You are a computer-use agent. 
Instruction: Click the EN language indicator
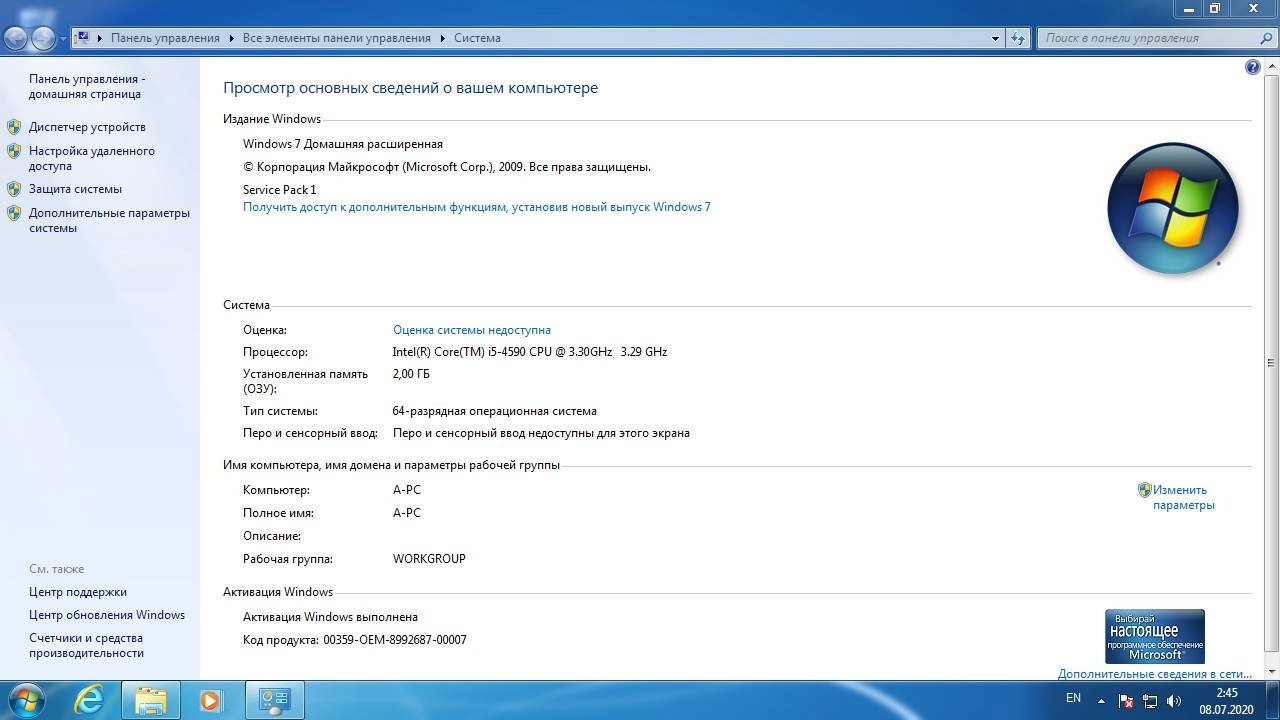click(x=1073, y=699)
